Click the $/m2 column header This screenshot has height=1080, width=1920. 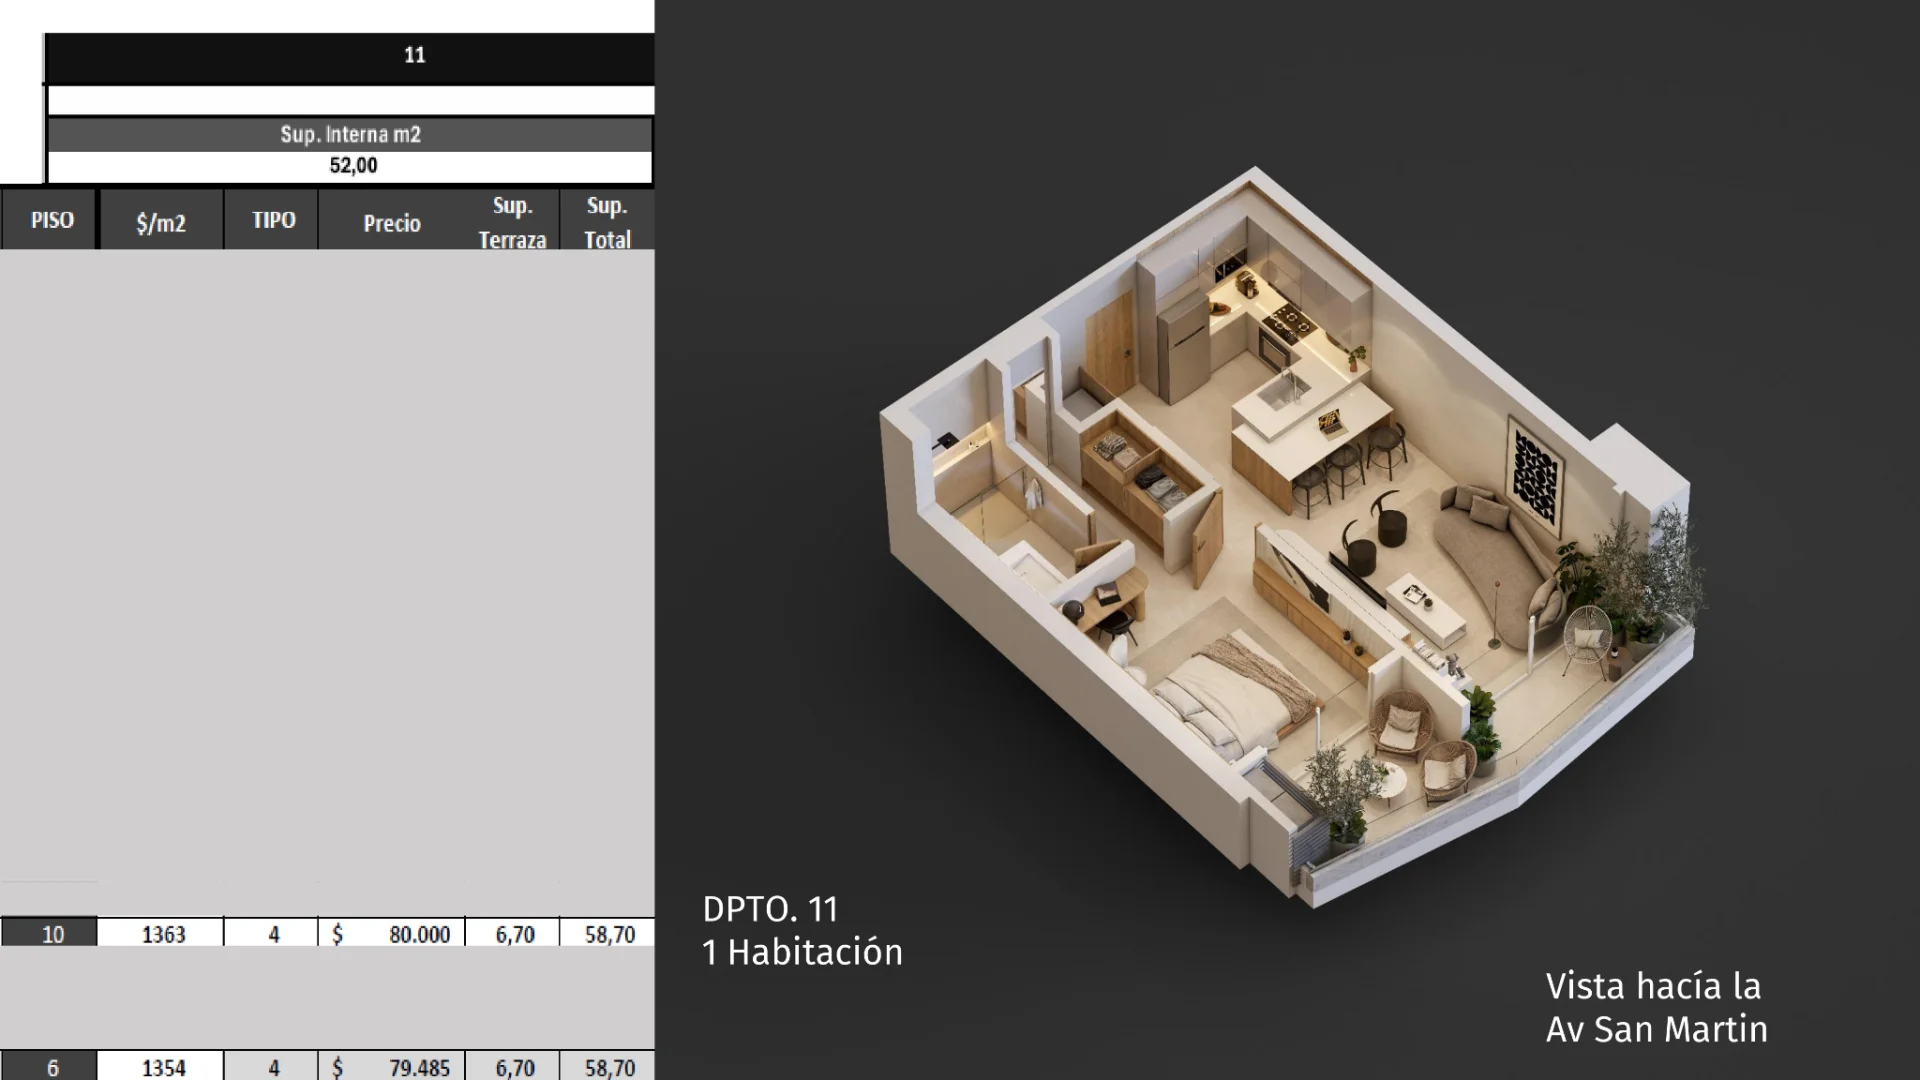[161, 222]
